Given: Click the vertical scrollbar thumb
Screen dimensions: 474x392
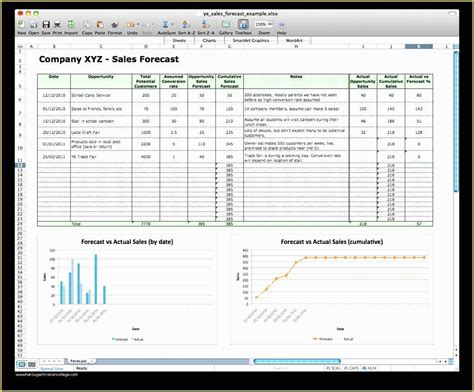Looking at the screenshot, I should coord(456,121).
